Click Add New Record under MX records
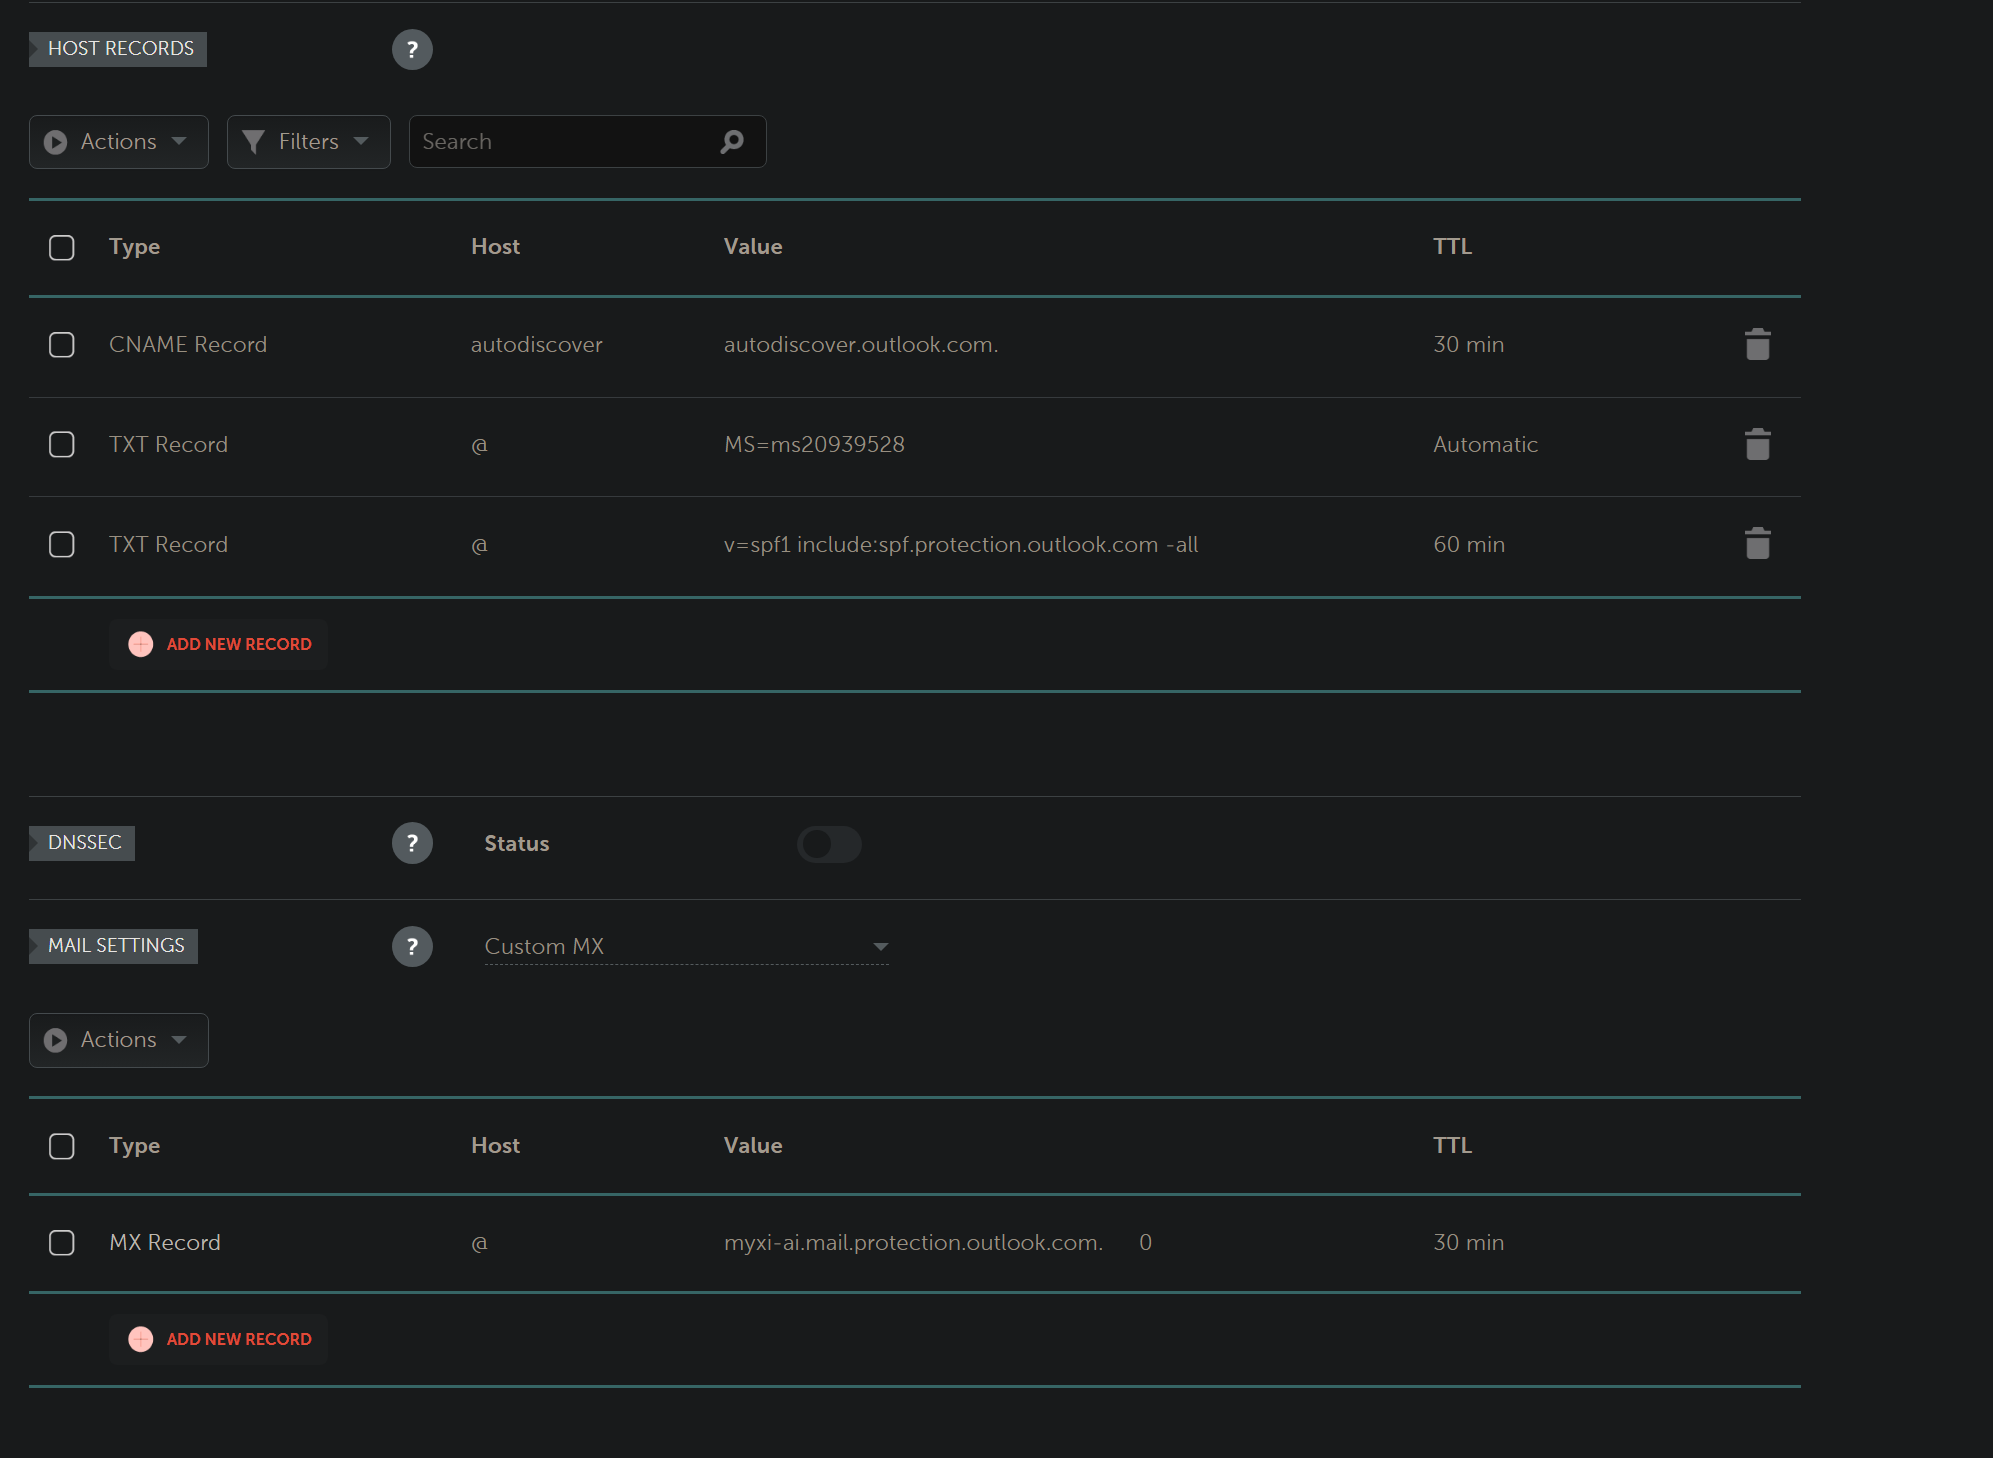 click(220, 1339)
